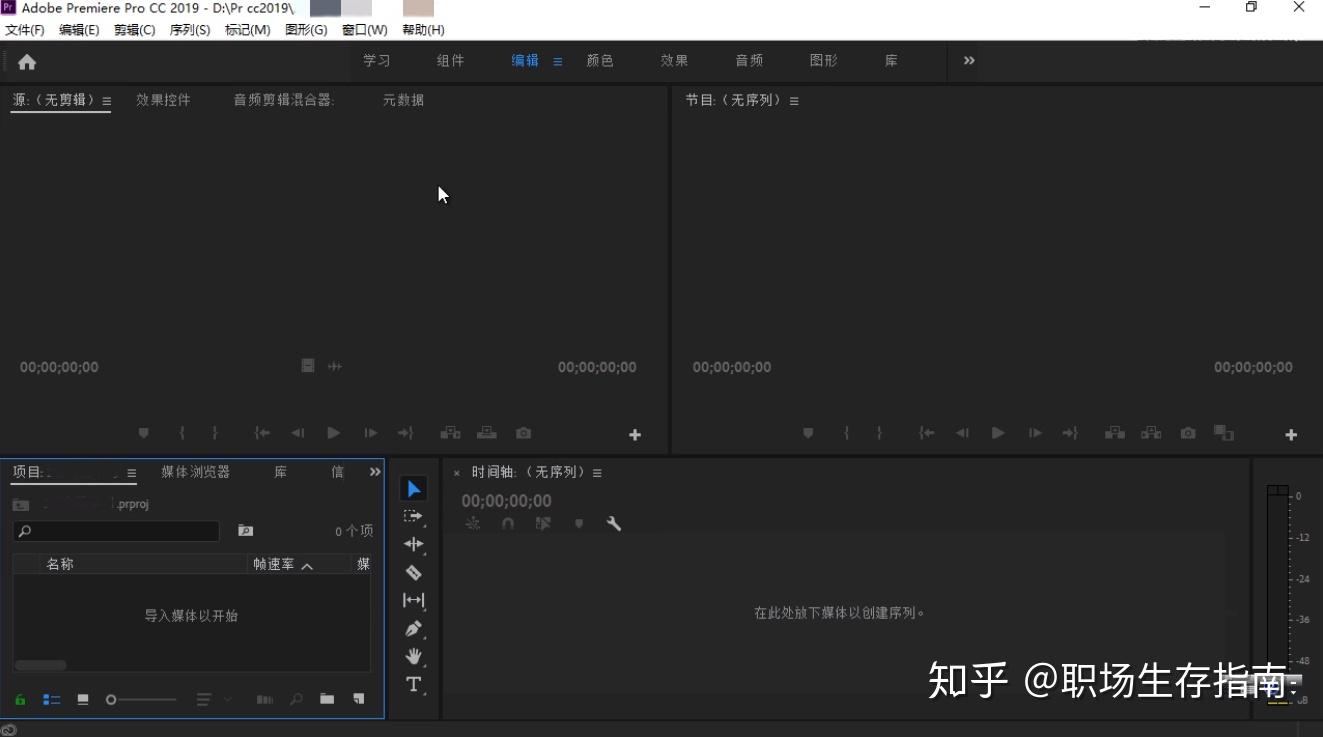Image resolution: width=1323 pixels, height=737 pixels.
Task: Open the Source monitor button editor plus
Action: point(635,435)
